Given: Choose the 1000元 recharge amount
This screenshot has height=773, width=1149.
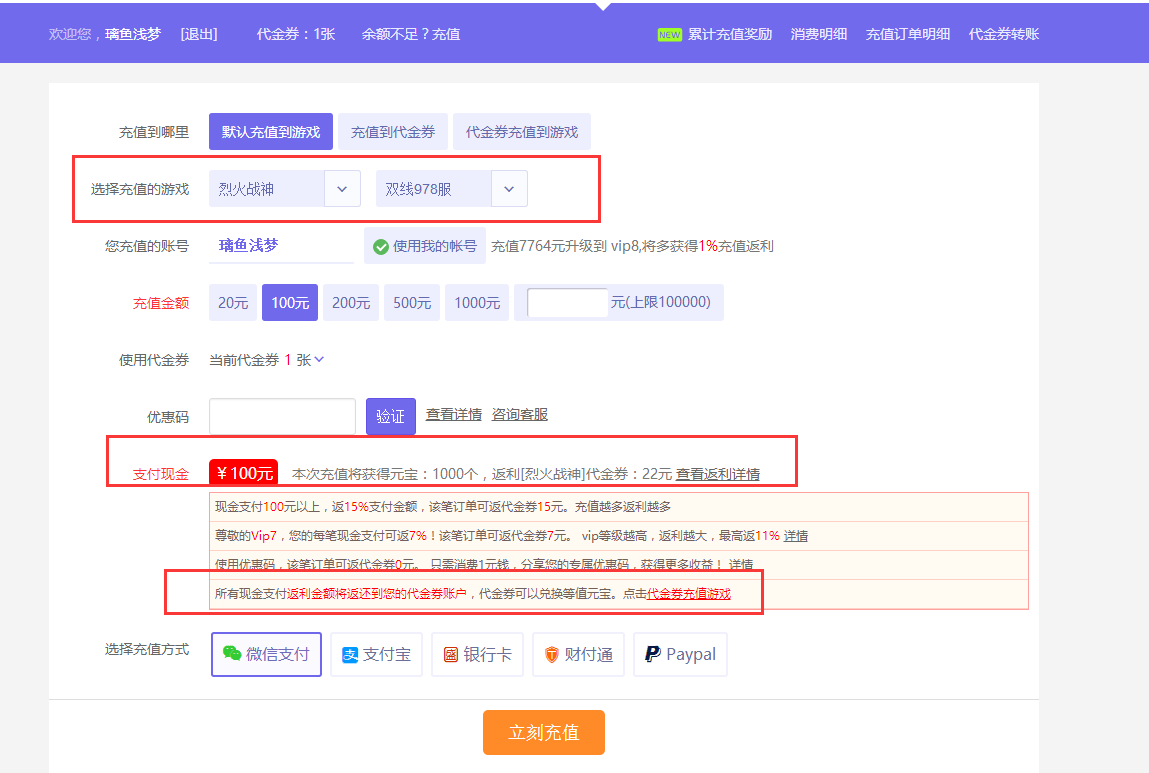Looking at the screenshot, I should pyautogui.click(x=476, y=302).
